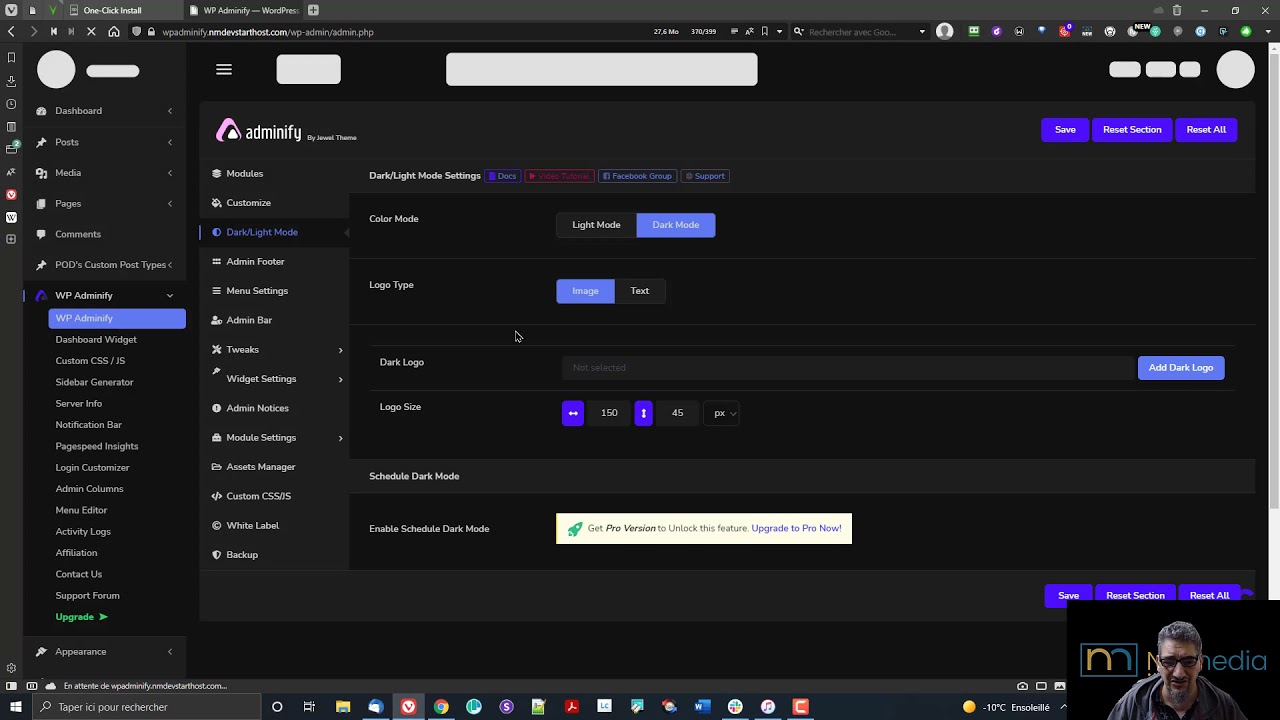The image size is (1280, 720).
Task: Open the Vivaldi downloads panel
Action: pos(11,81)
